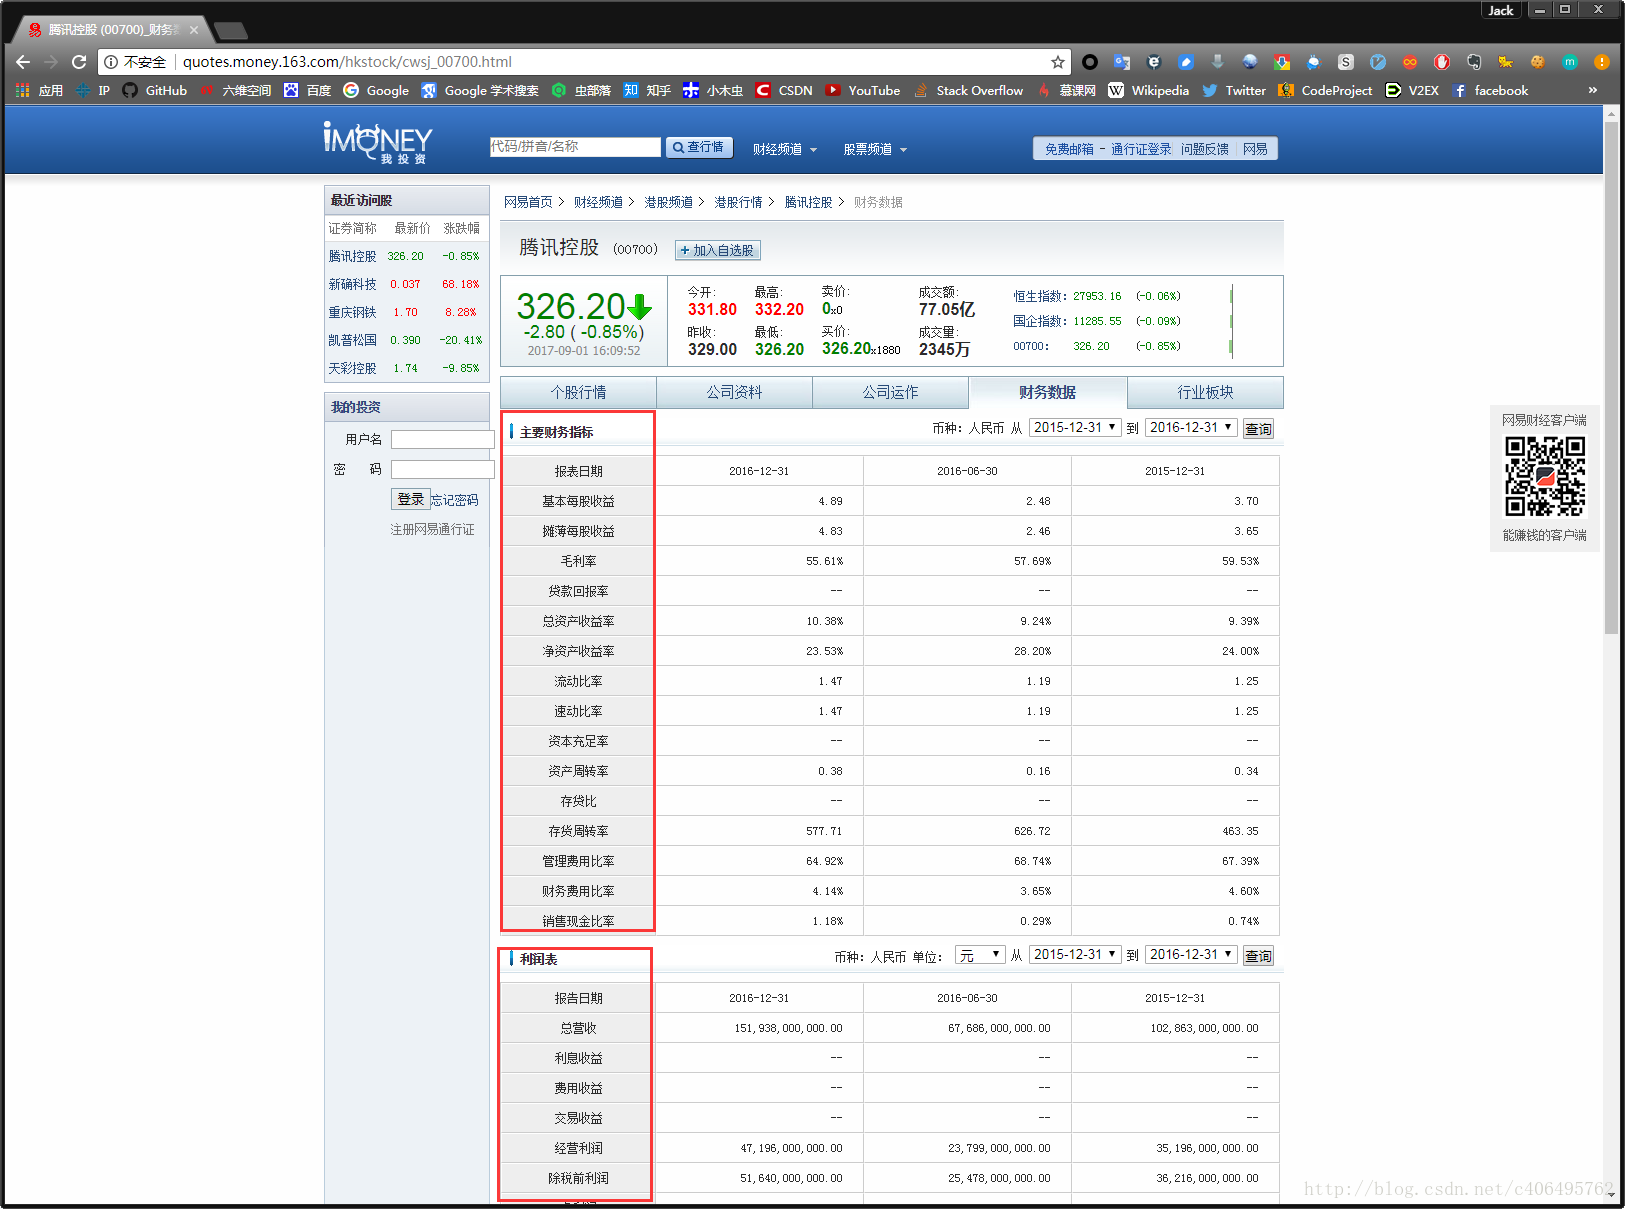Image resolution: width=1625 pixels, height=1209 pixels.
Task: Click 注册网易通行证 link
Action: 432,529
